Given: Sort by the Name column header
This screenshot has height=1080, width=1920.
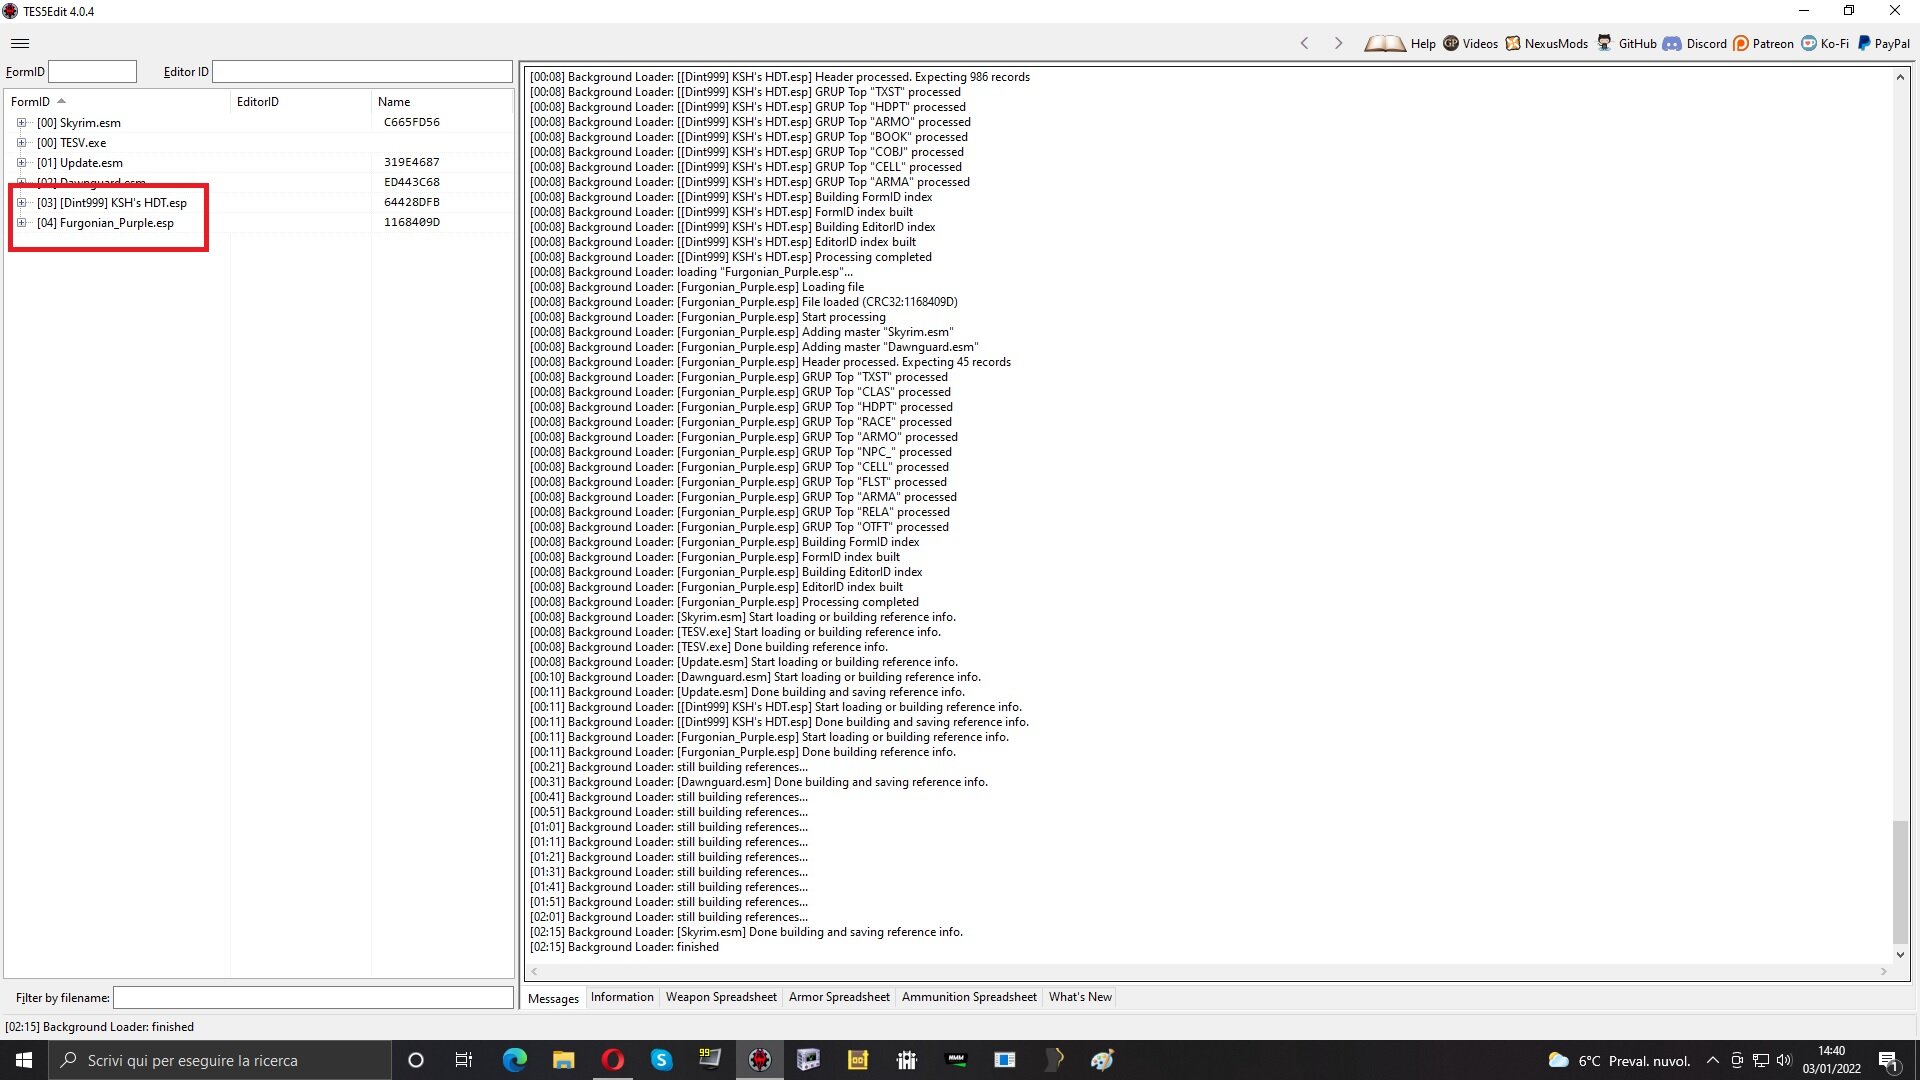Looking at the screenshot, I should pyautogui.click(x=442, y=101).
